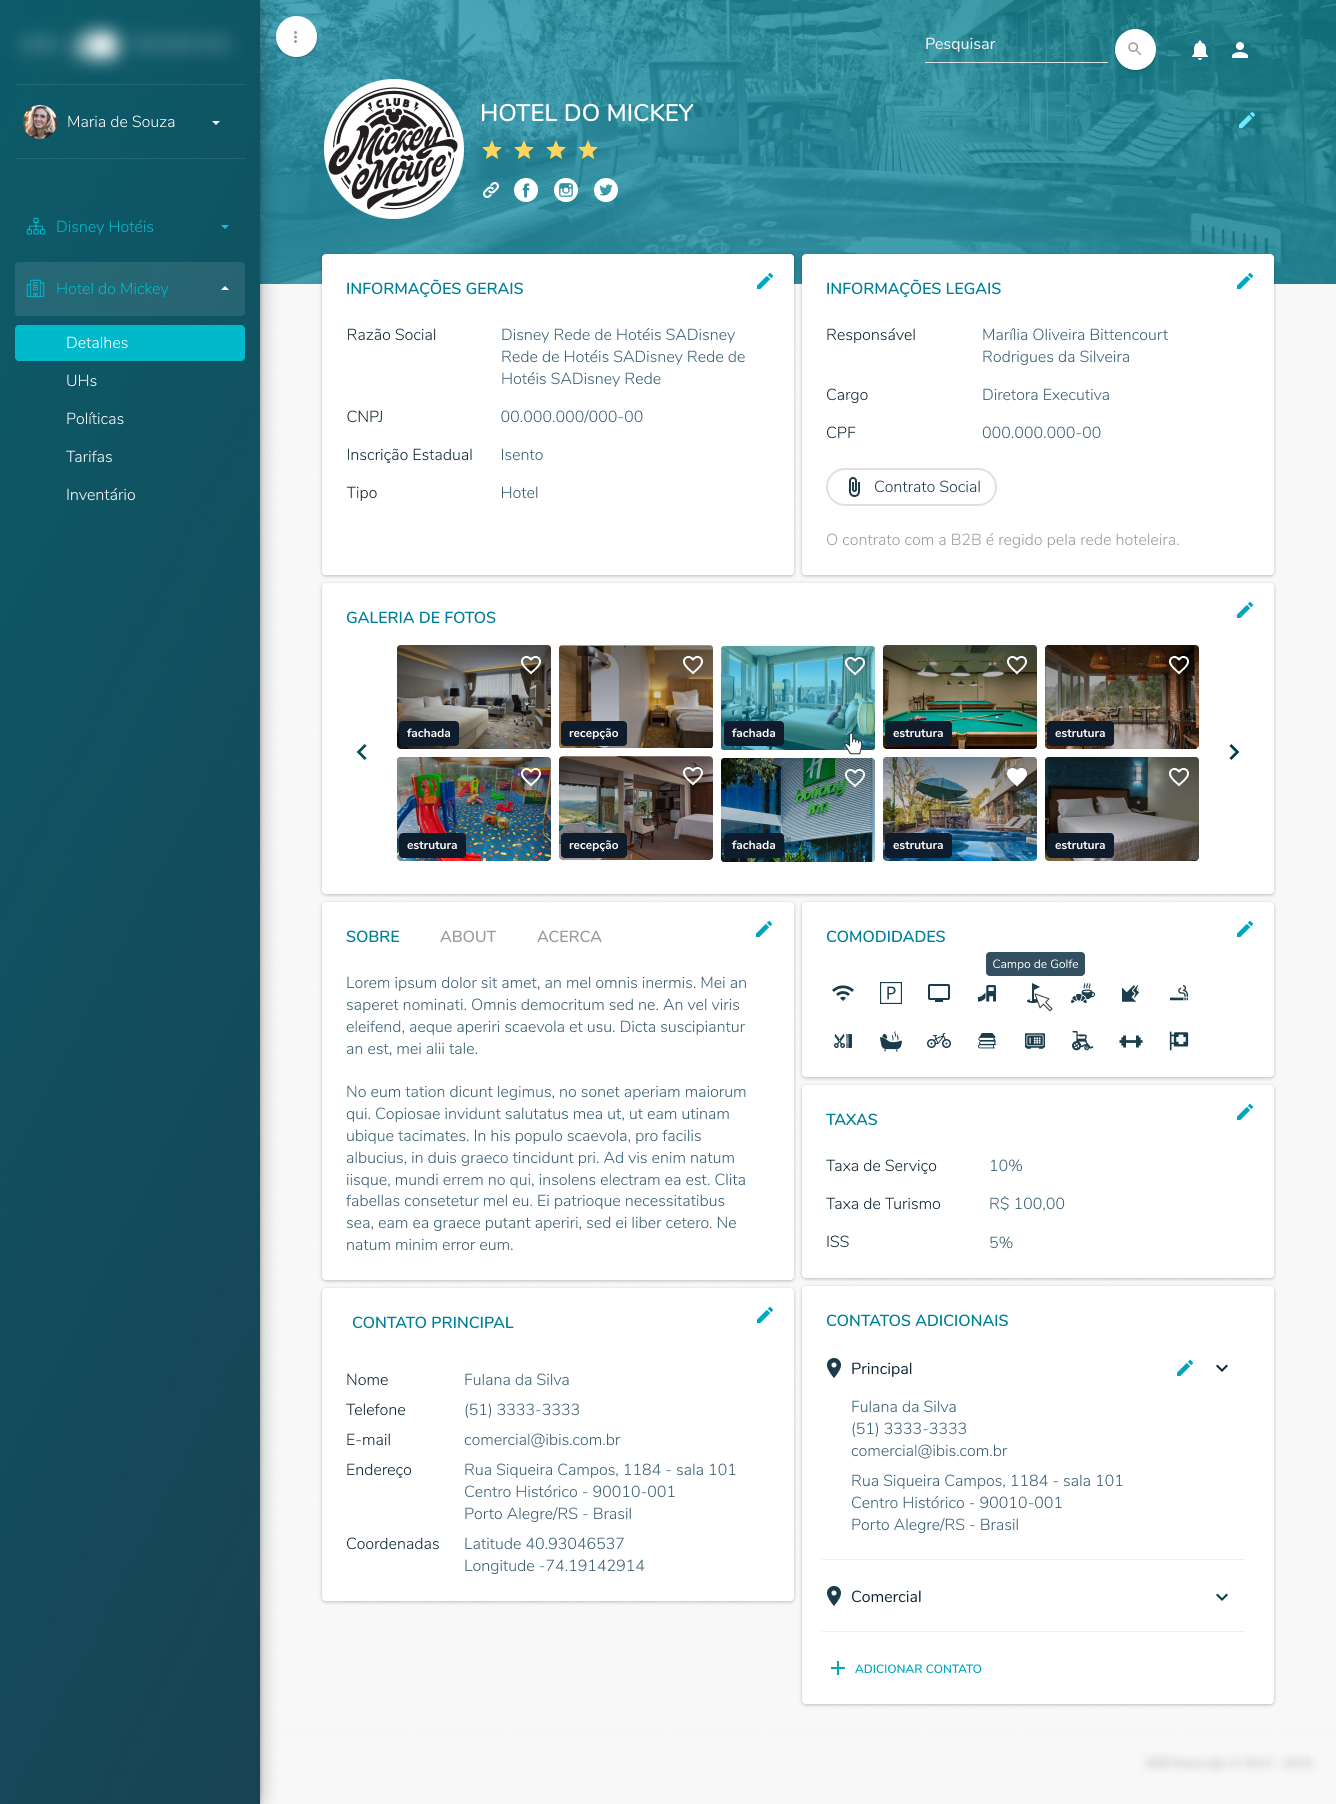Click the Wi-Fi amenity icon

tap(843, 993)
